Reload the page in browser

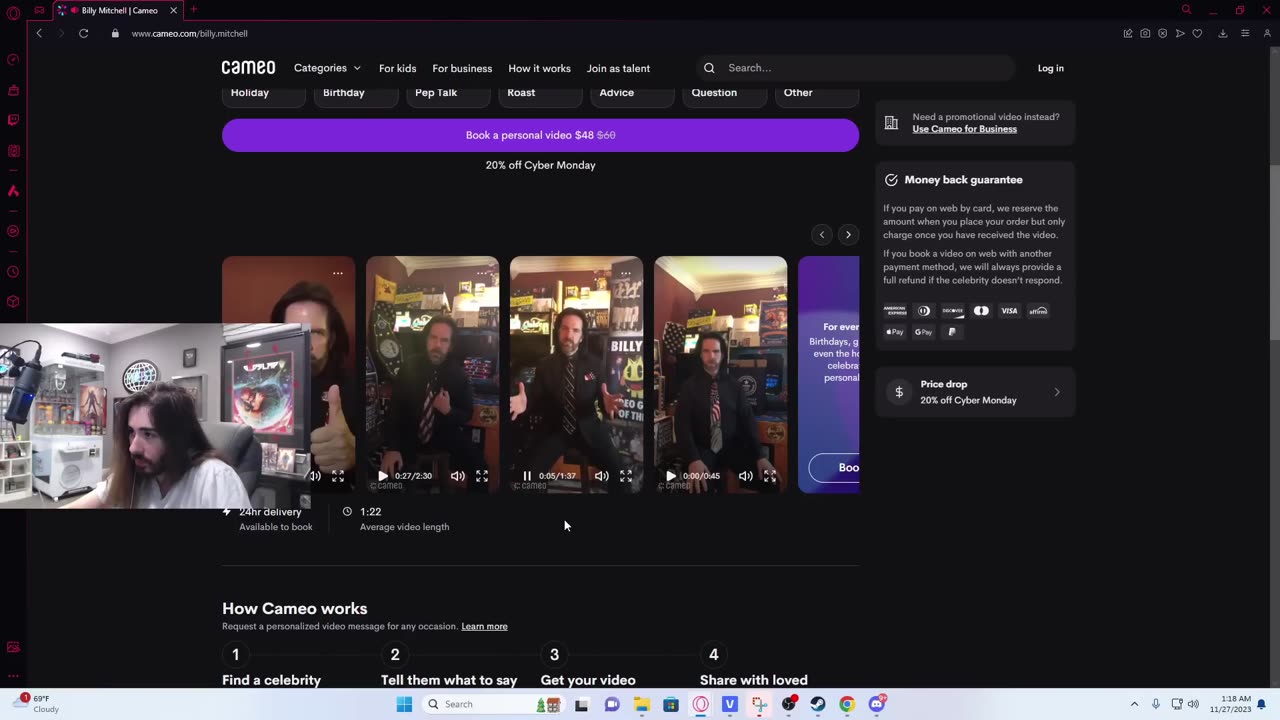(x=84, y=33)
